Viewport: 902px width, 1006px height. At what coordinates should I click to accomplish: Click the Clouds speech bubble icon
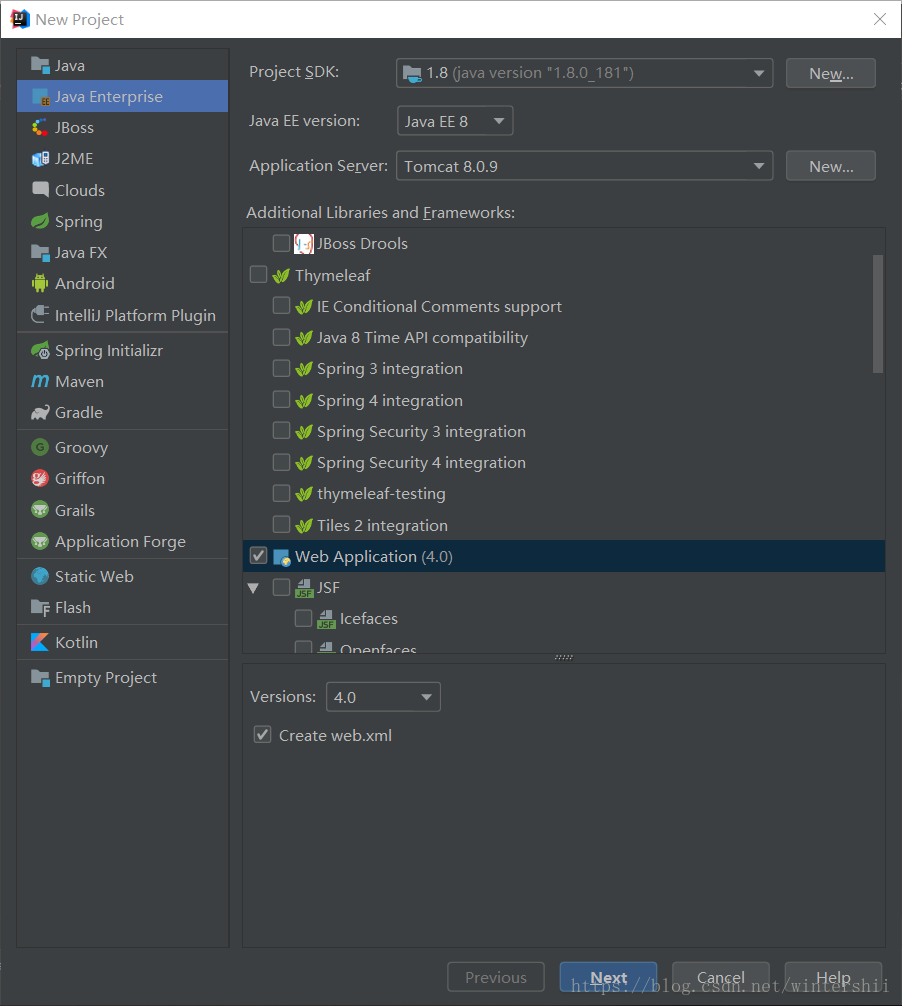tap(40, 190)
